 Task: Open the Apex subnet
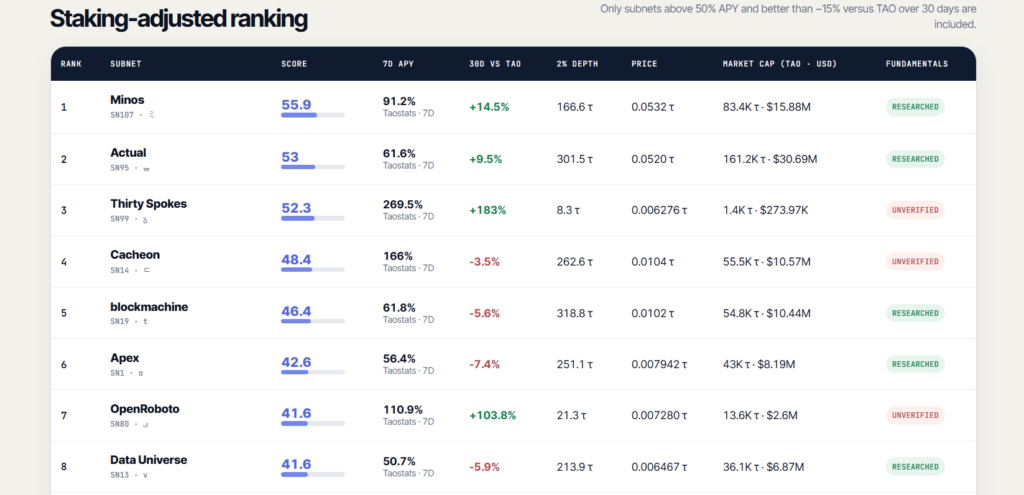125,358
